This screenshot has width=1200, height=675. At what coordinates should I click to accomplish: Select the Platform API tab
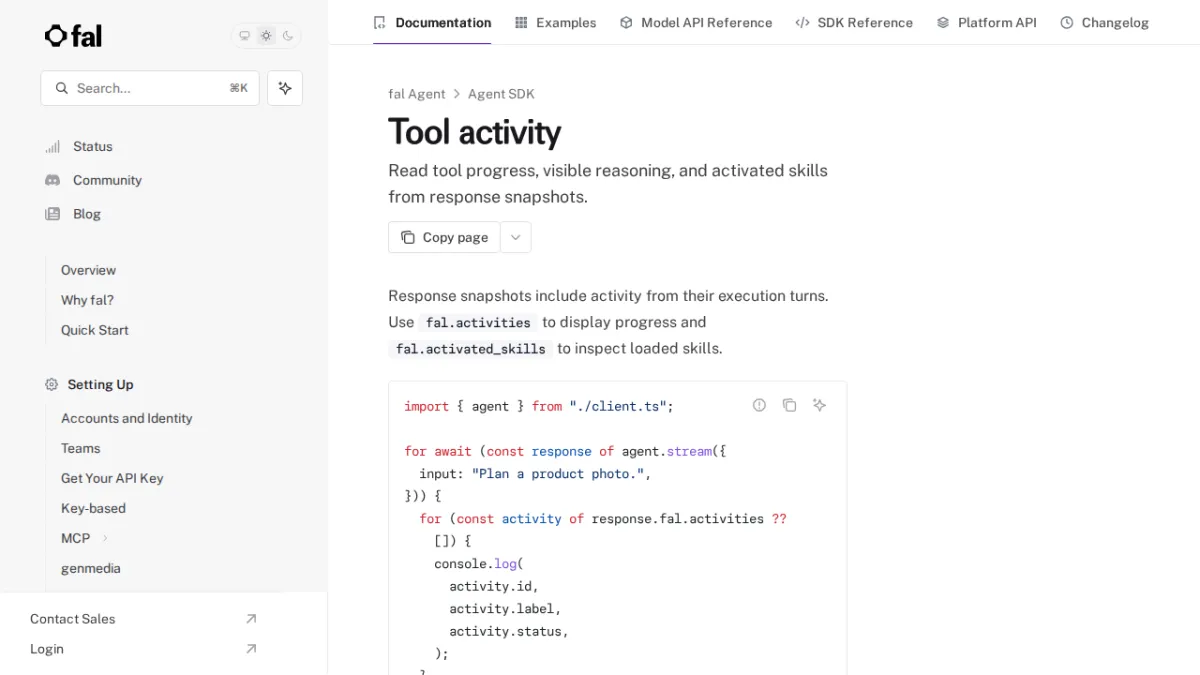coord(987,22)
